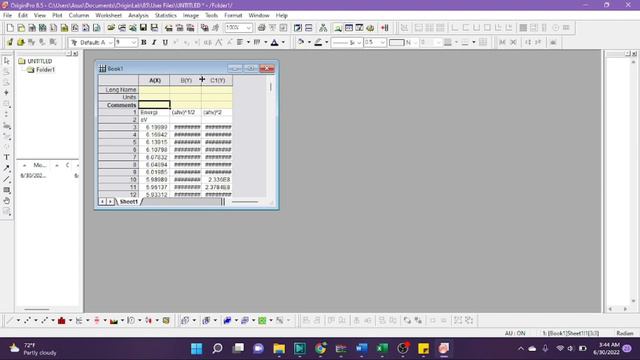This screenshot has width=640, height=360.
Task: Click the red Column/Bar plot icon
Action: point(62,321)
